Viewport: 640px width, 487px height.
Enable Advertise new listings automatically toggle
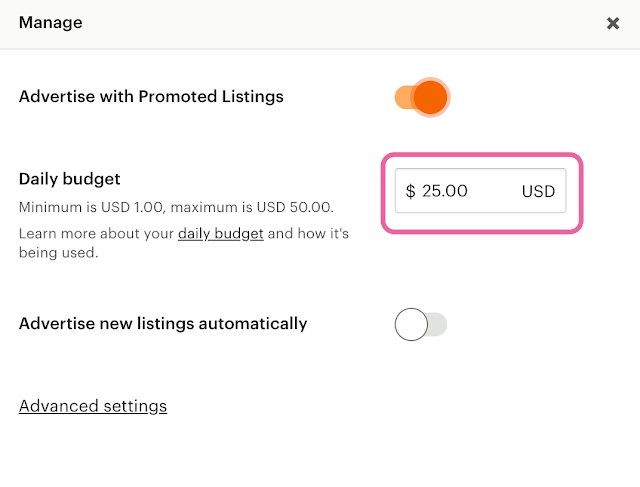[x=421, y=324]
